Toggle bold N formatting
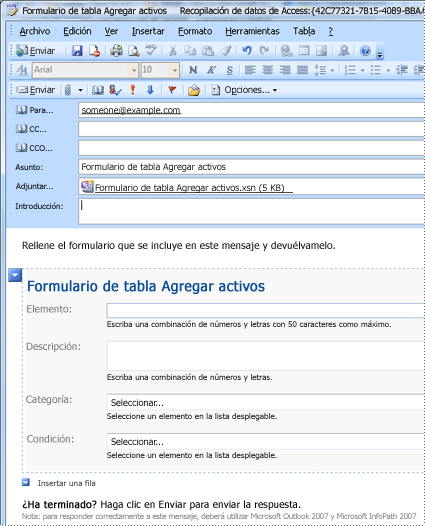 tap(193, 70)
